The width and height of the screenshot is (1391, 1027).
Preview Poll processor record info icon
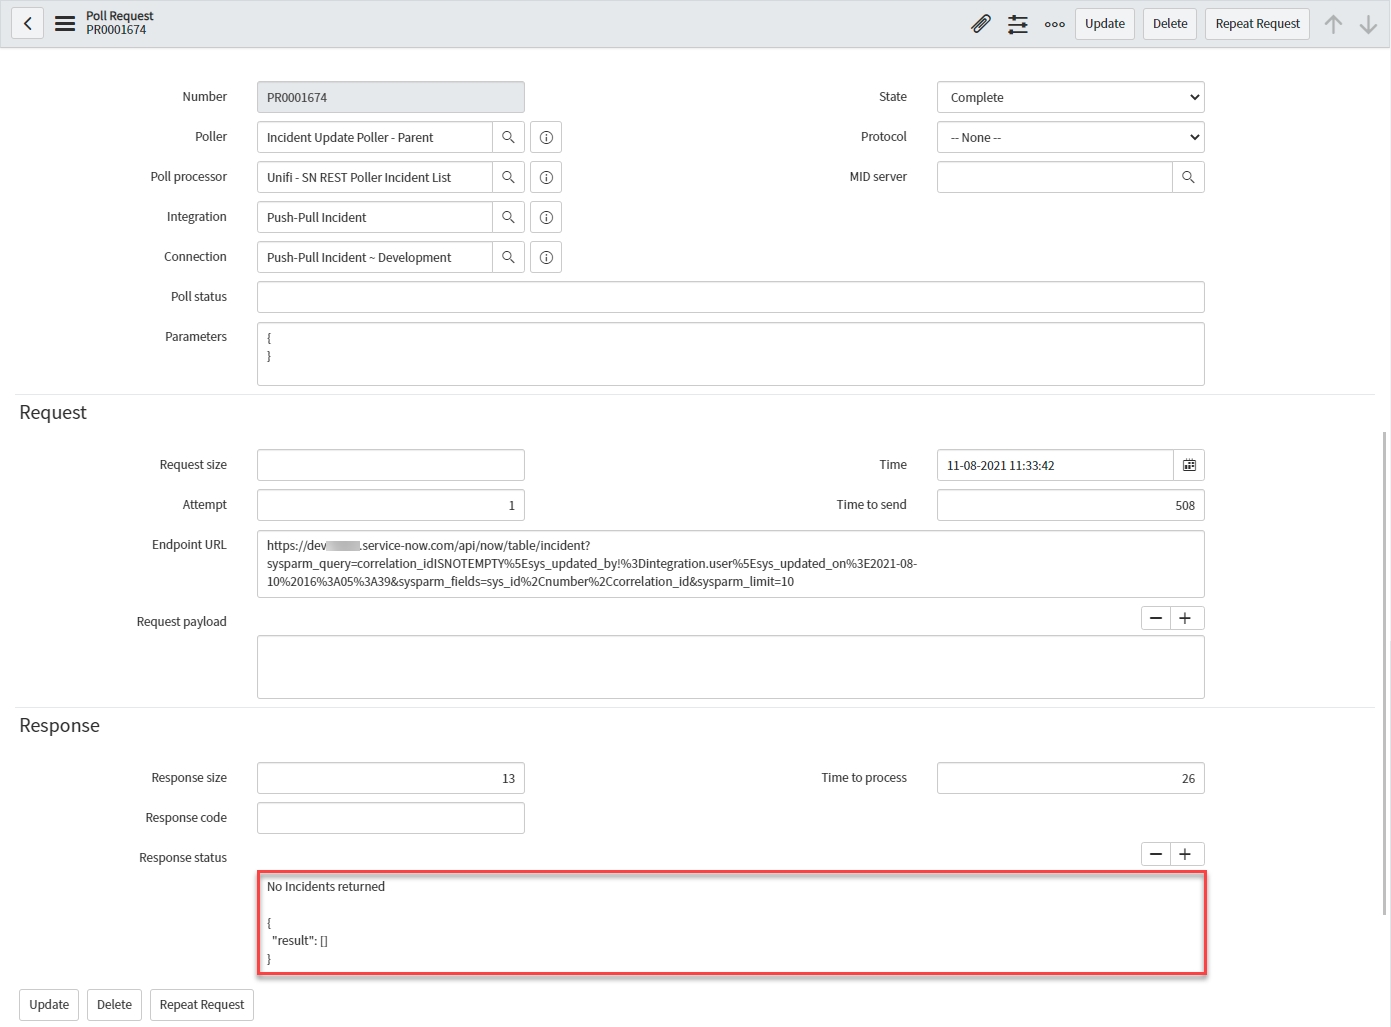(546, 177)
